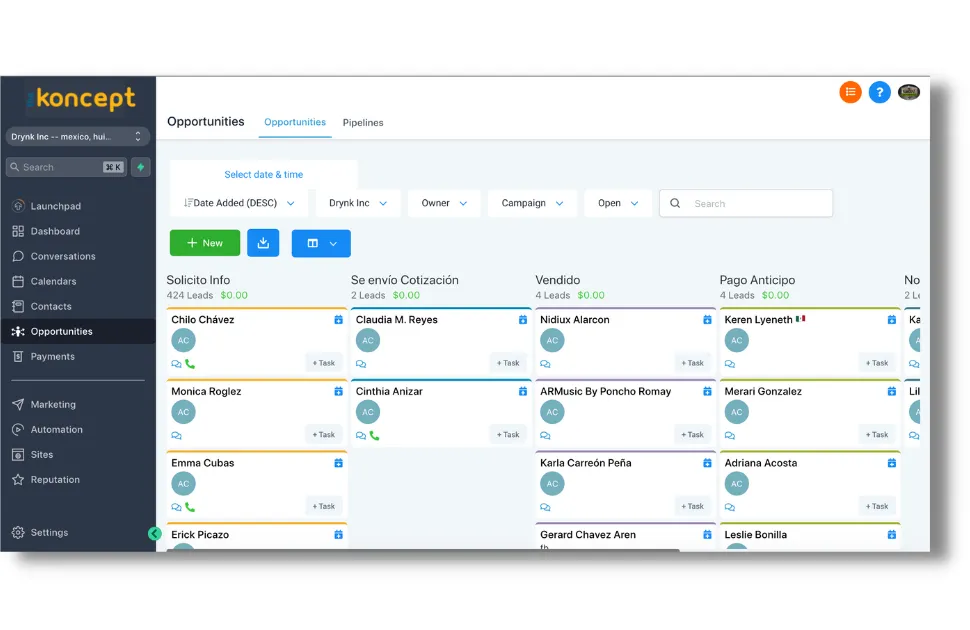The width and height of the screenshot is (970, 630).
Task: Click calendar icon on Claudia M. Reyes card
Action: tap(523, 320)
